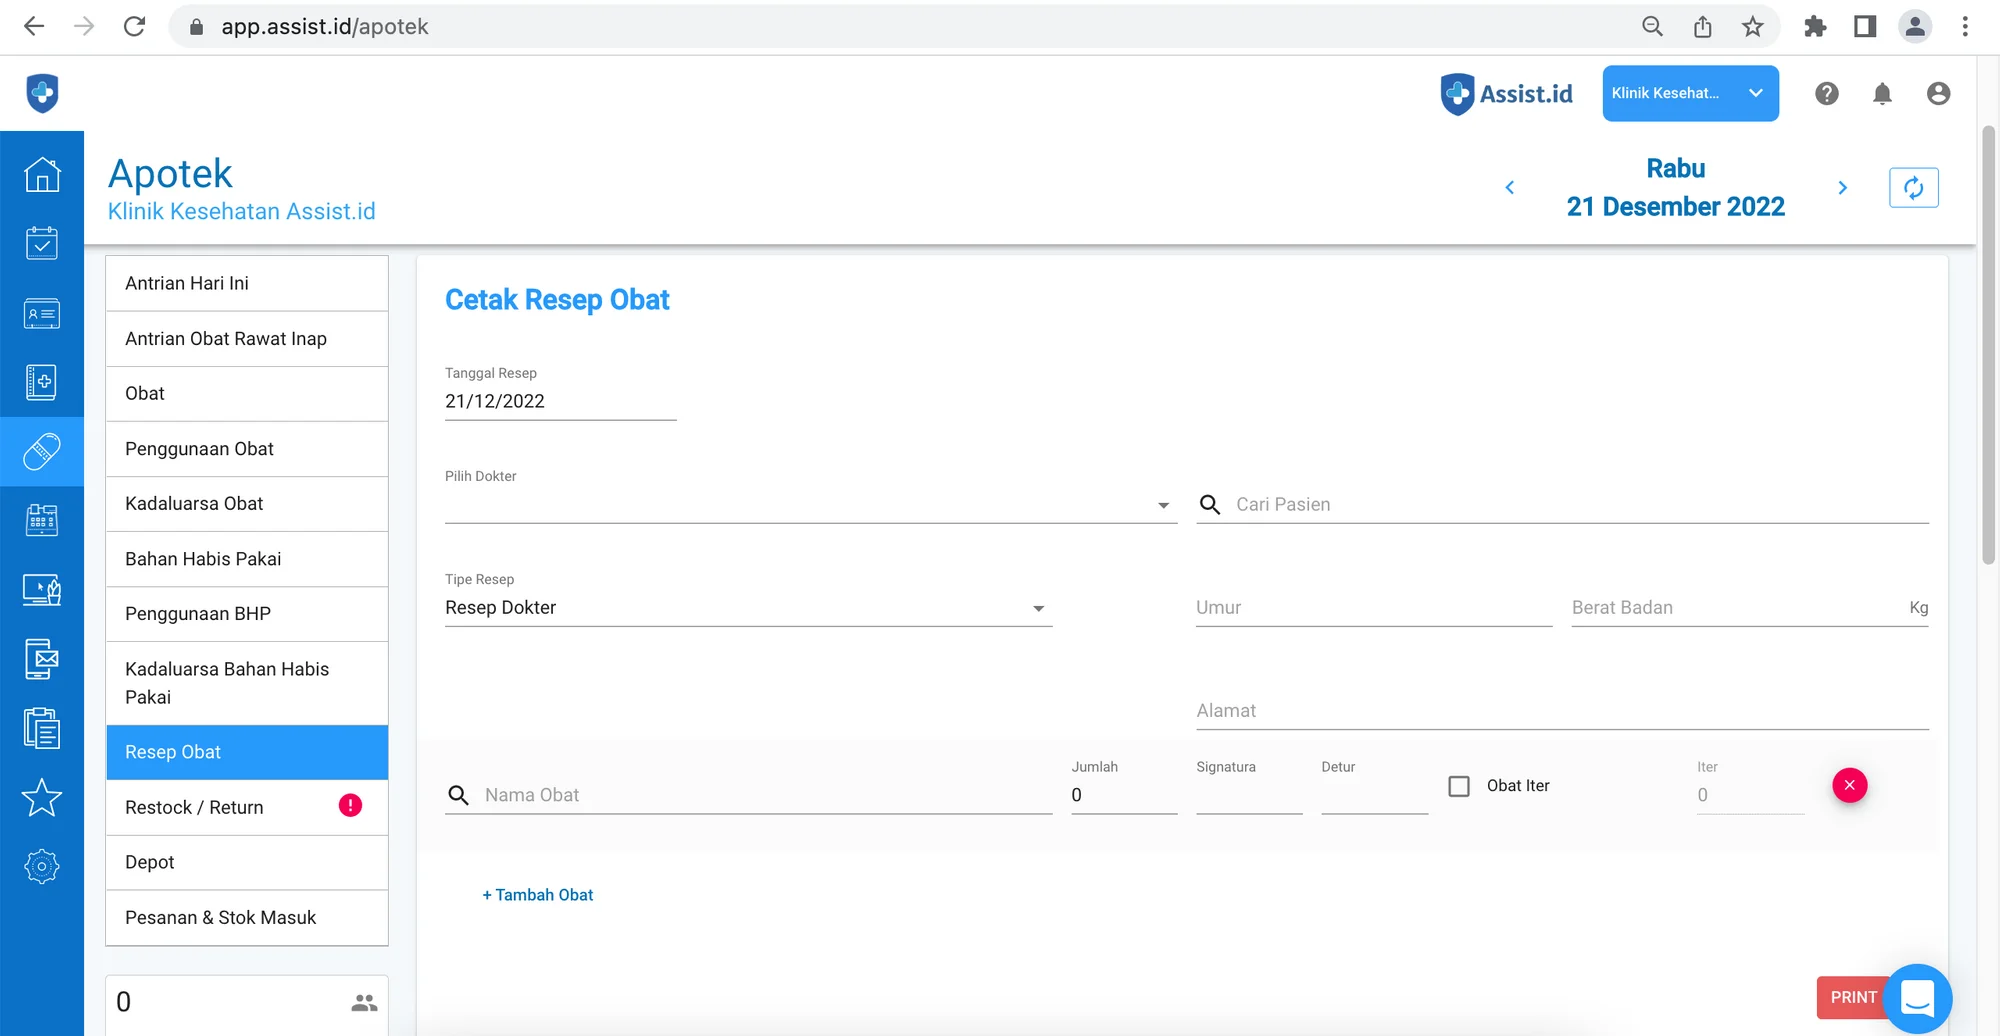This screenshot has height=1036, width=2000.
Task: Open the mobile mail message sidebar icon
Action: (x=42, y=659)
